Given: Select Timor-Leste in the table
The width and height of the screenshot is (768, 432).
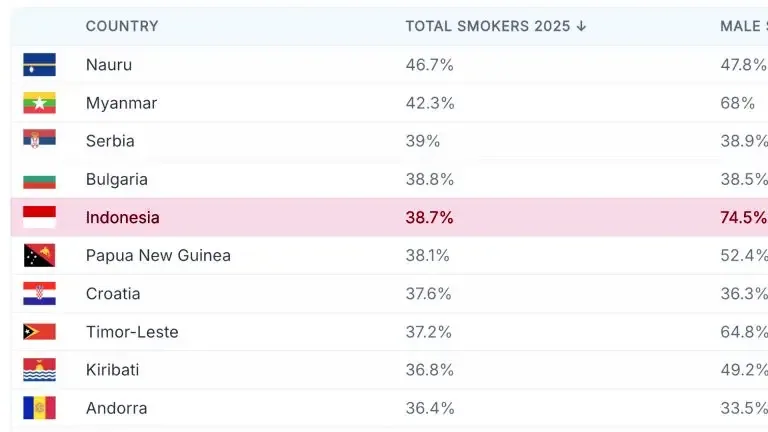Looking at the screenshot, I should 132,332.
